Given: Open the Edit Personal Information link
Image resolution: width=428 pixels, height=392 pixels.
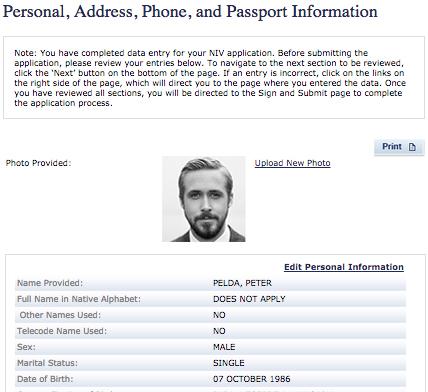Looking at the screenshot, I should click(x=344, y=267).
